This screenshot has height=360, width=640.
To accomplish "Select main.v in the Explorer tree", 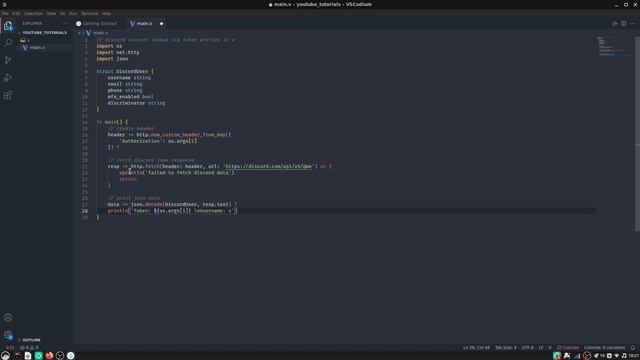I will click(37, 48).
